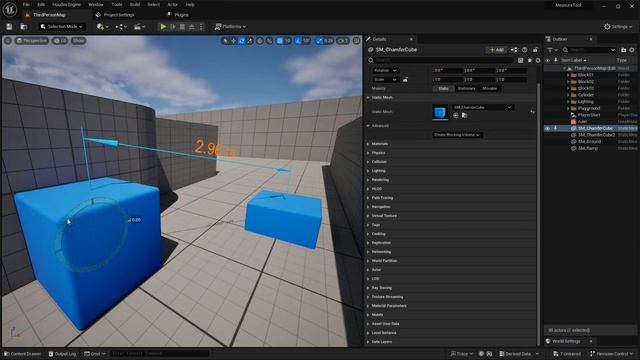Set Mobility to Static
The width and height of the screenshot is (640, 360).
(443, 89)
